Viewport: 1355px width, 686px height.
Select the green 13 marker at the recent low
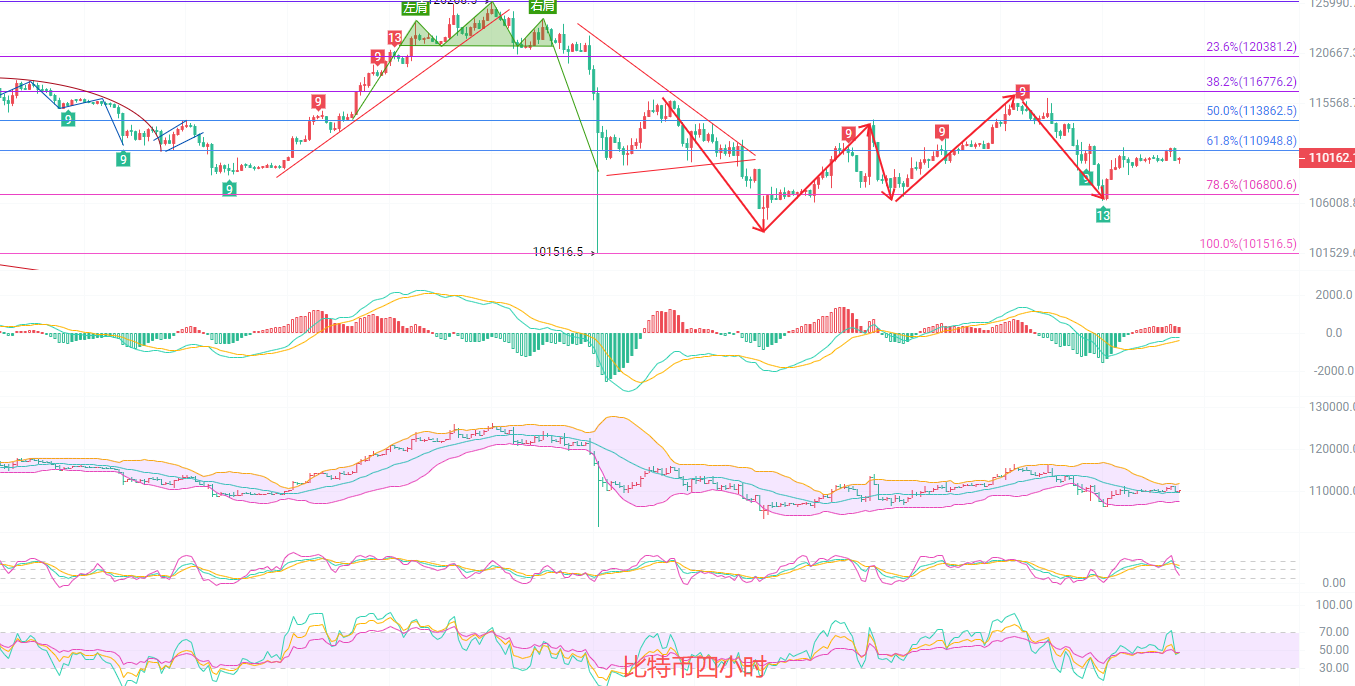[1103, 215]
